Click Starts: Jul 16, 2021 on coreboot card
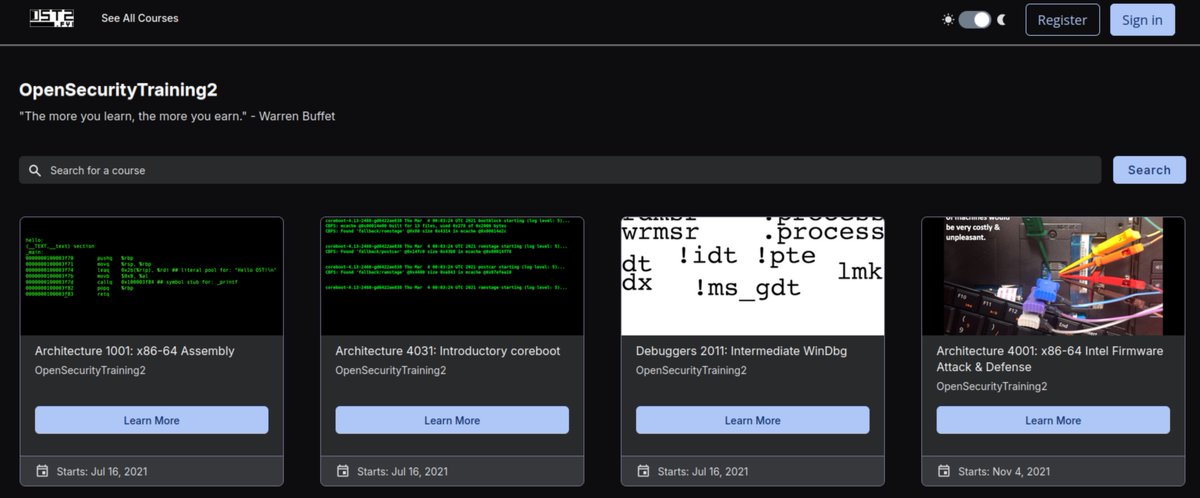This screenshot has height=498, width=1200. (x=402, y=471)
